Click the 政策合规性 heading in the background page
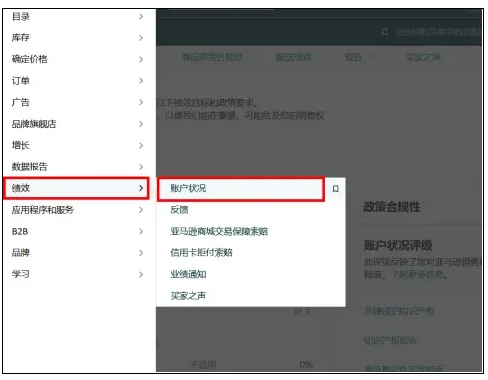Viewport: 488px width, 380px height. coord(392,207)
